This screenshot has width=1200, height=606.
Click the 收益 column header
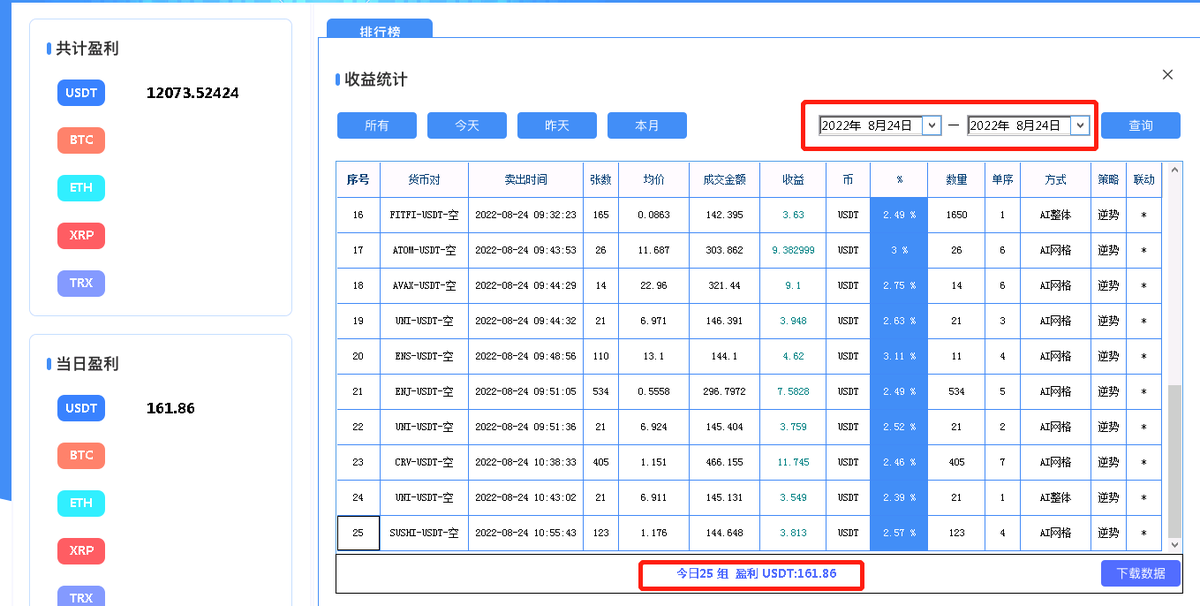(793, 180)
